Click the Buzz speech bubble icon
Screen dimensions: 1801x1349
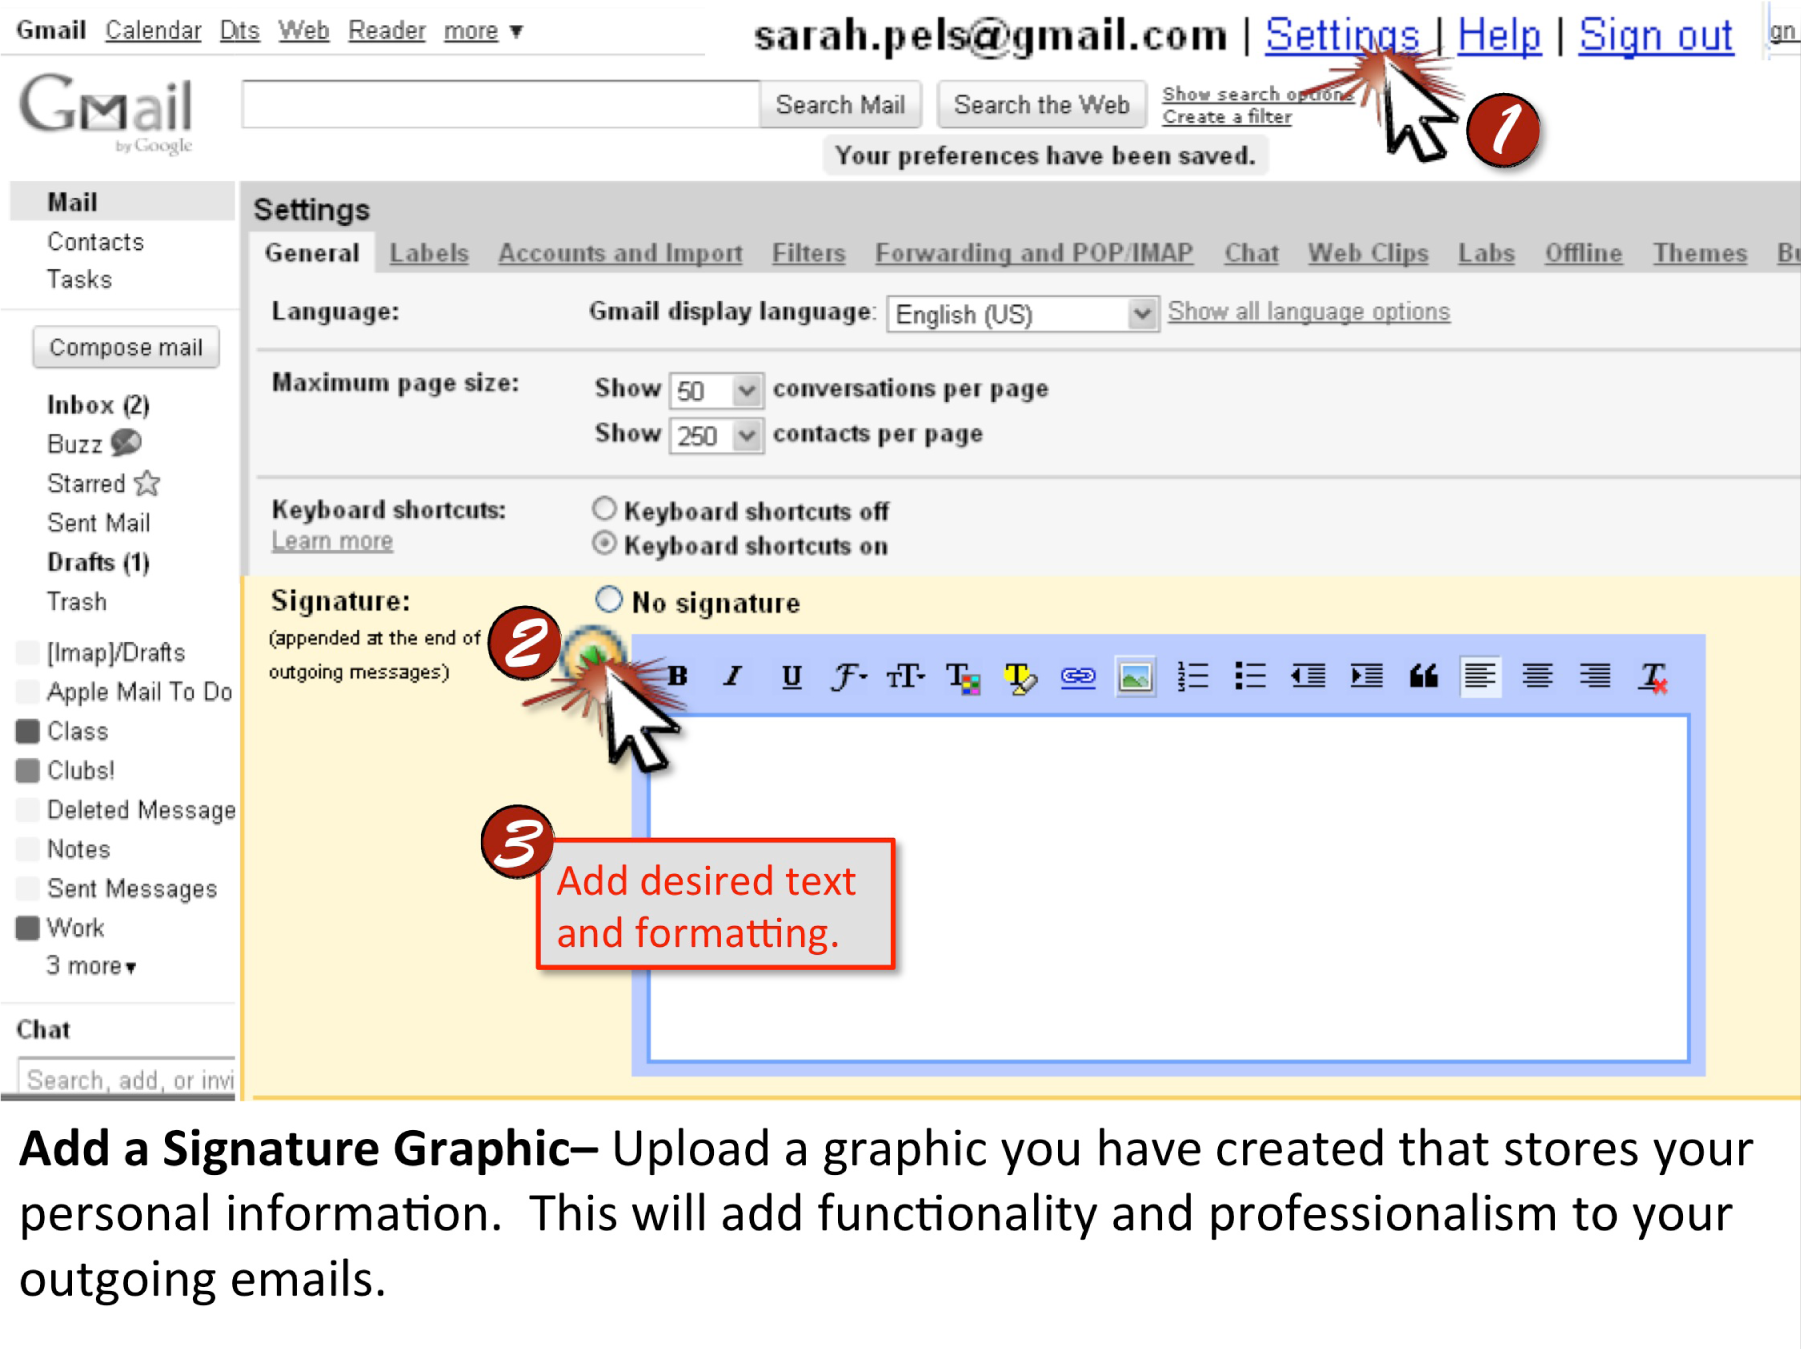(x=126, y=442)
